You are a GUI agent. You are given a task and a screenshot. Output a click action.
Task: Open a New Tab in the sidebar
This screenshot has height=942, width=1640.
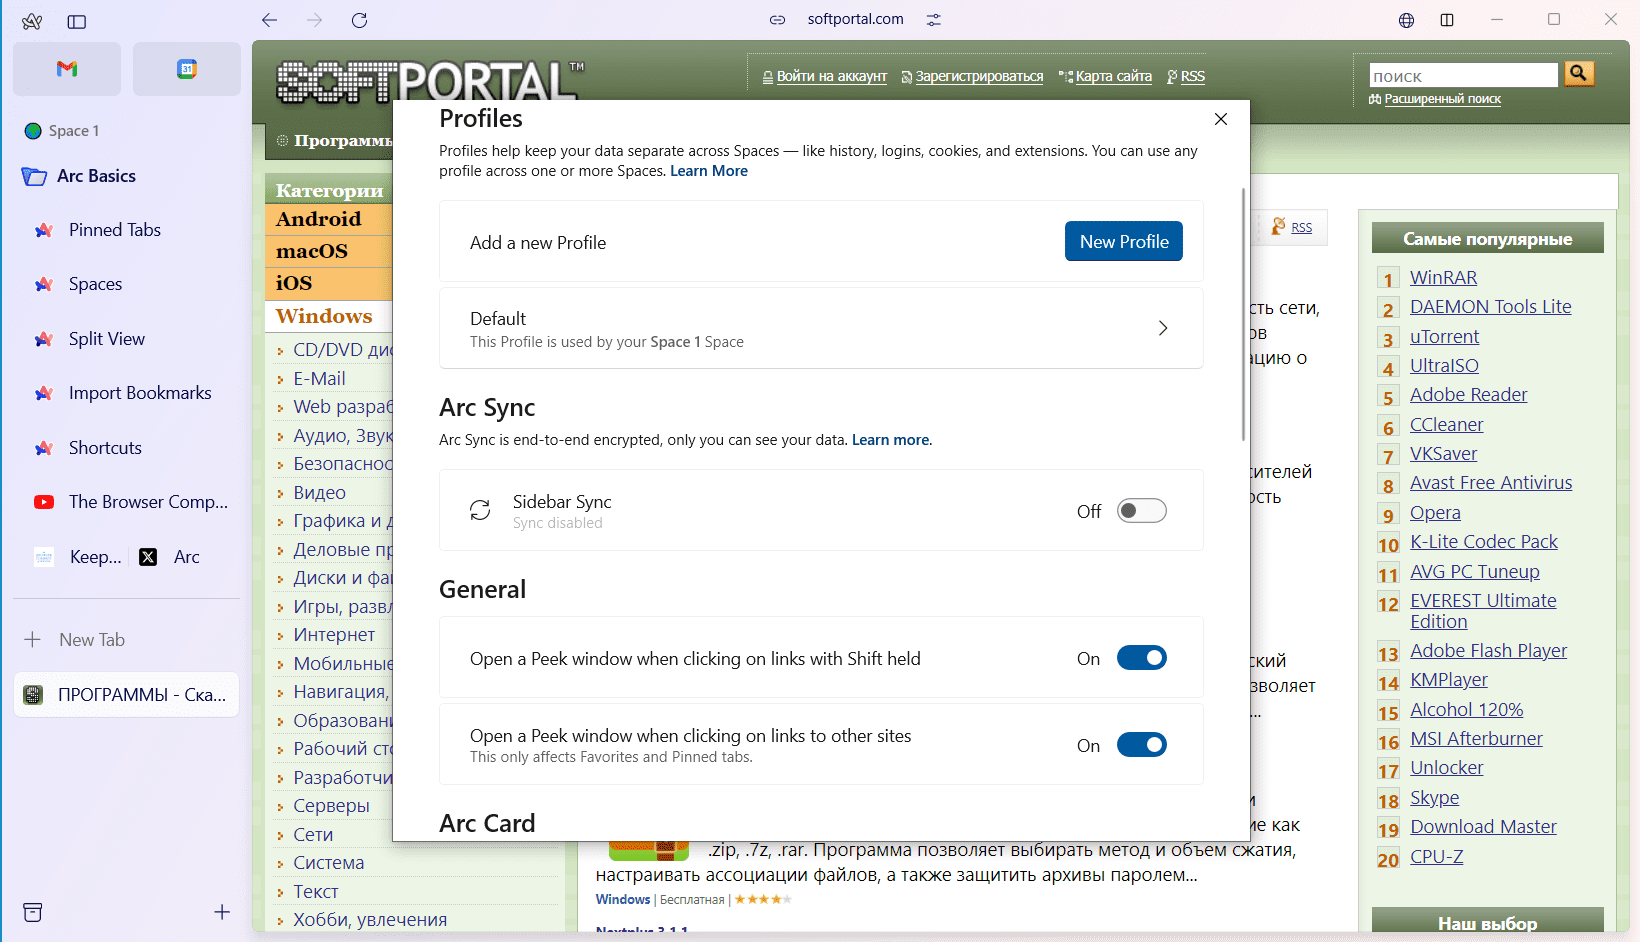coord(127,640)
